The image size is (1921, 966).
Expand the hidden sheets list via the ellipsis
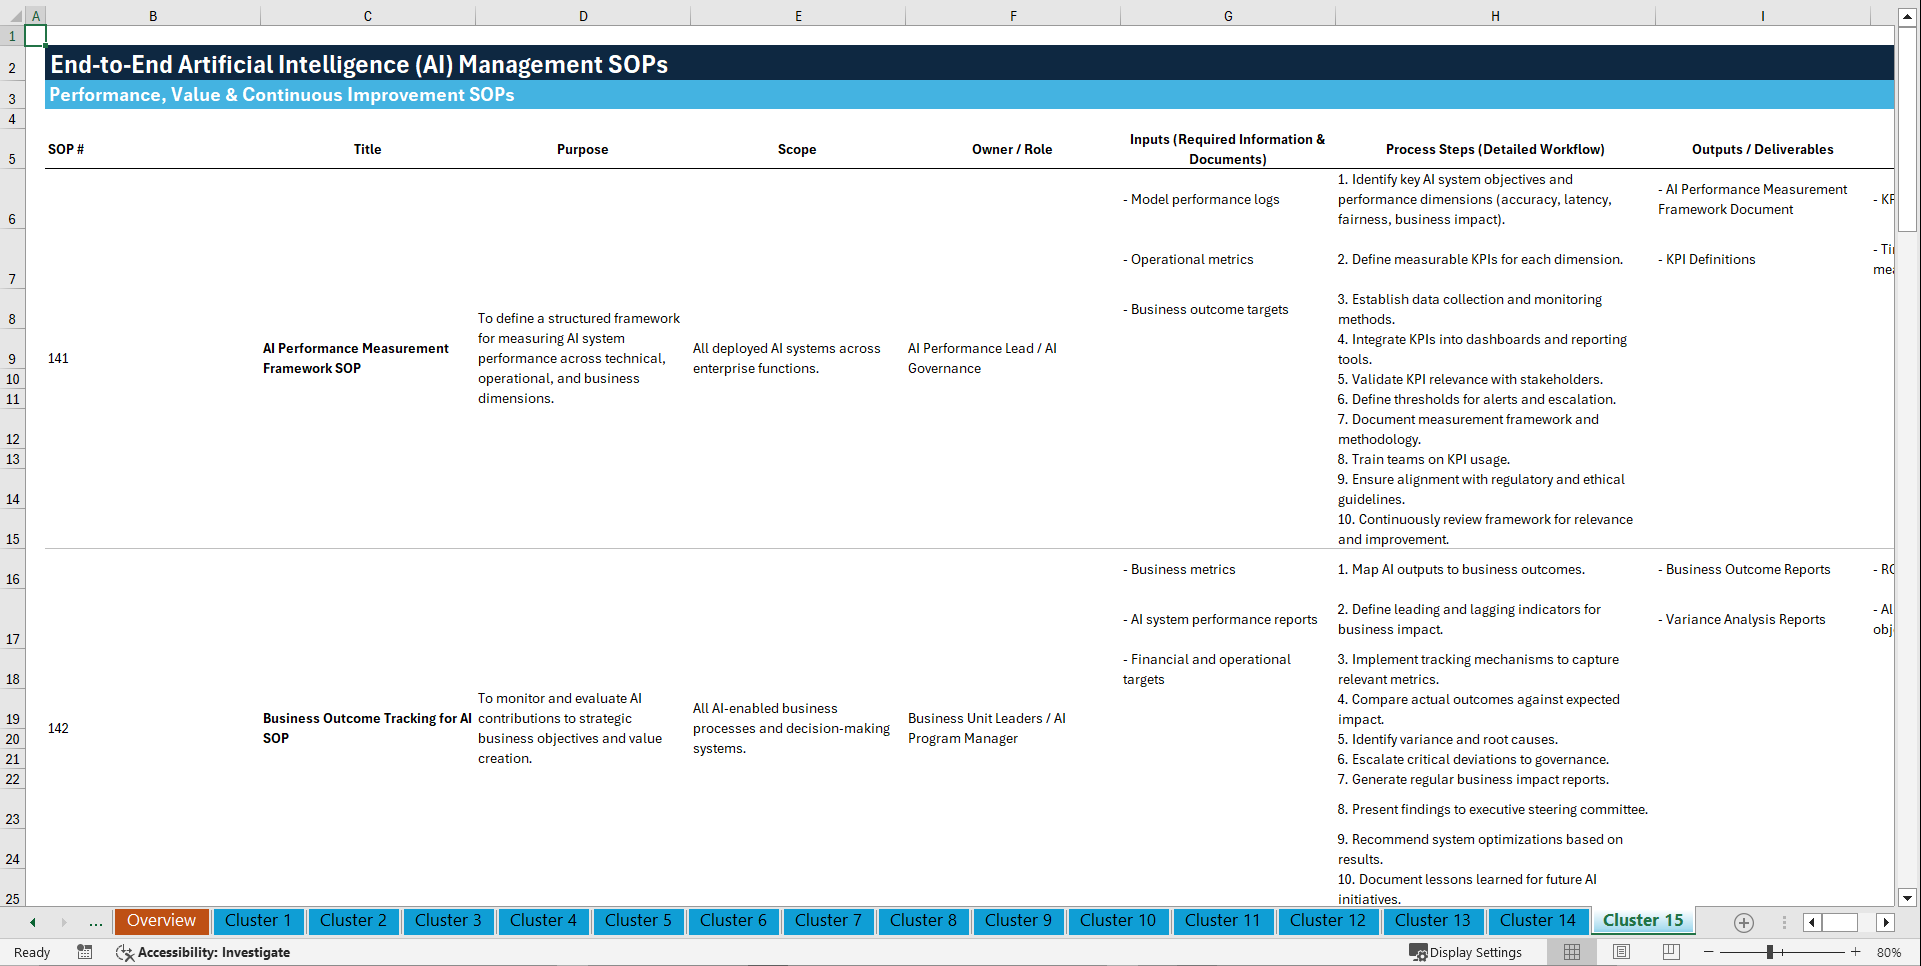pyautogui.click(x=95, y=922)
